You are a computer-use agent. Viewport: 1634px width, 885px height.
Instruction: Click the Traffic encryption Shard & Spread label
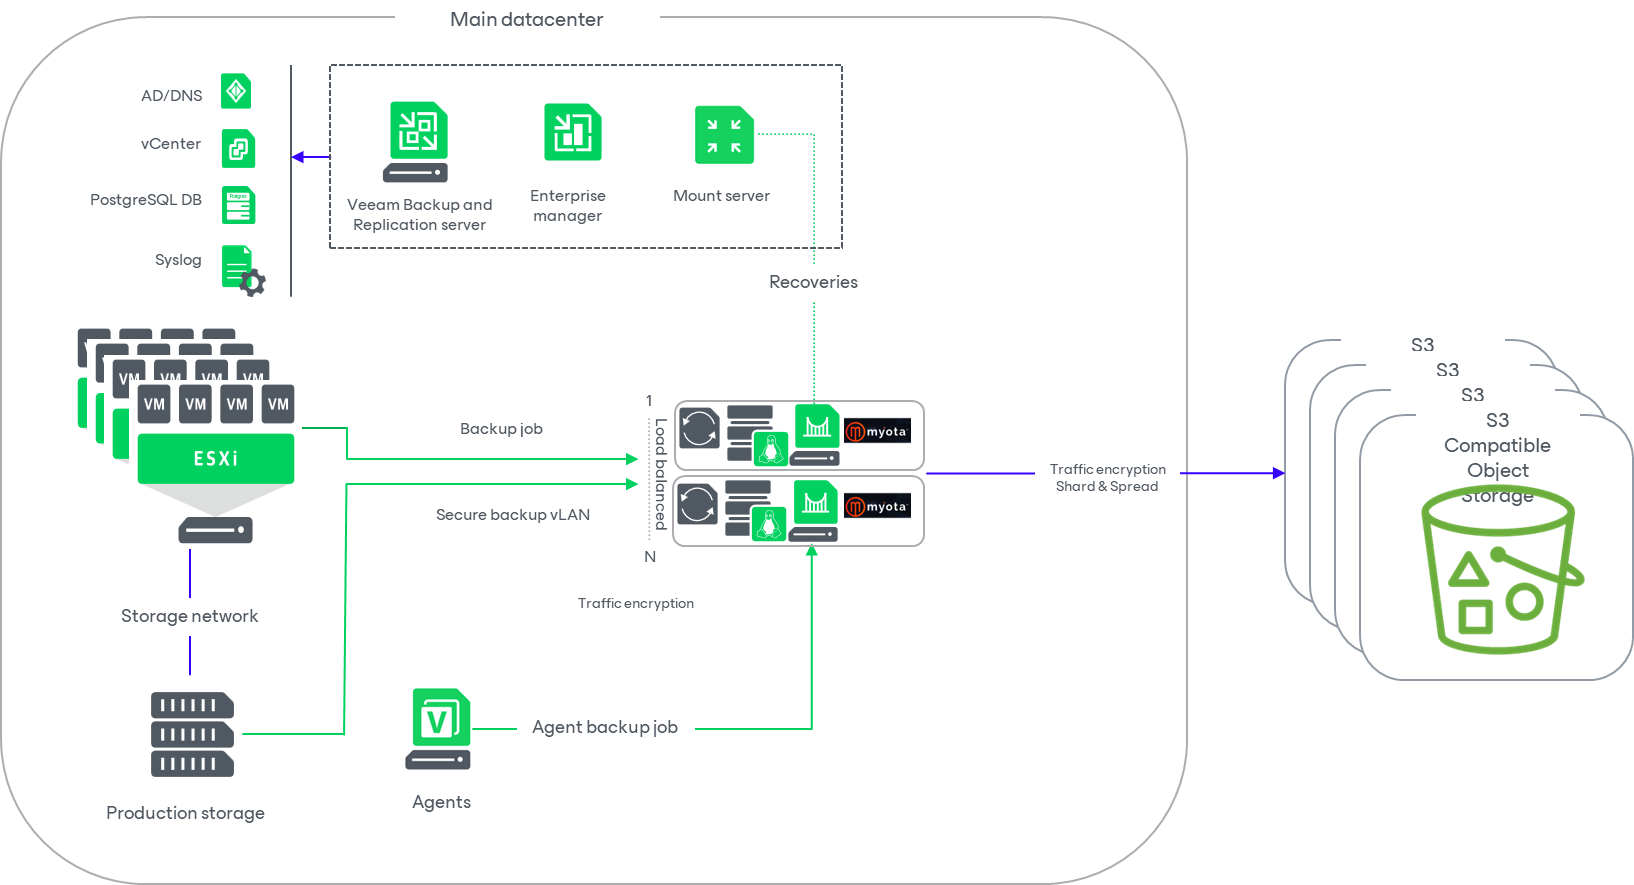tap(1108, 478)
